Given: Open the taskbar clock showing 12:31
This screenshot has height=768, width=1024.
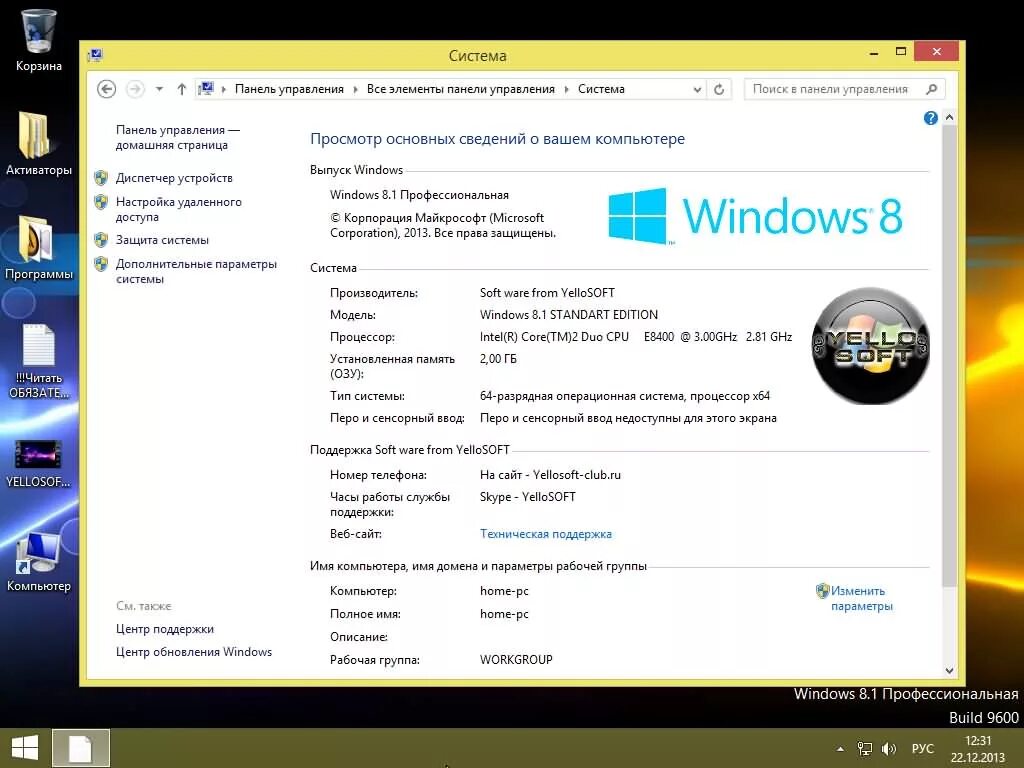Looking at the screenshot, I should (978, 749).
